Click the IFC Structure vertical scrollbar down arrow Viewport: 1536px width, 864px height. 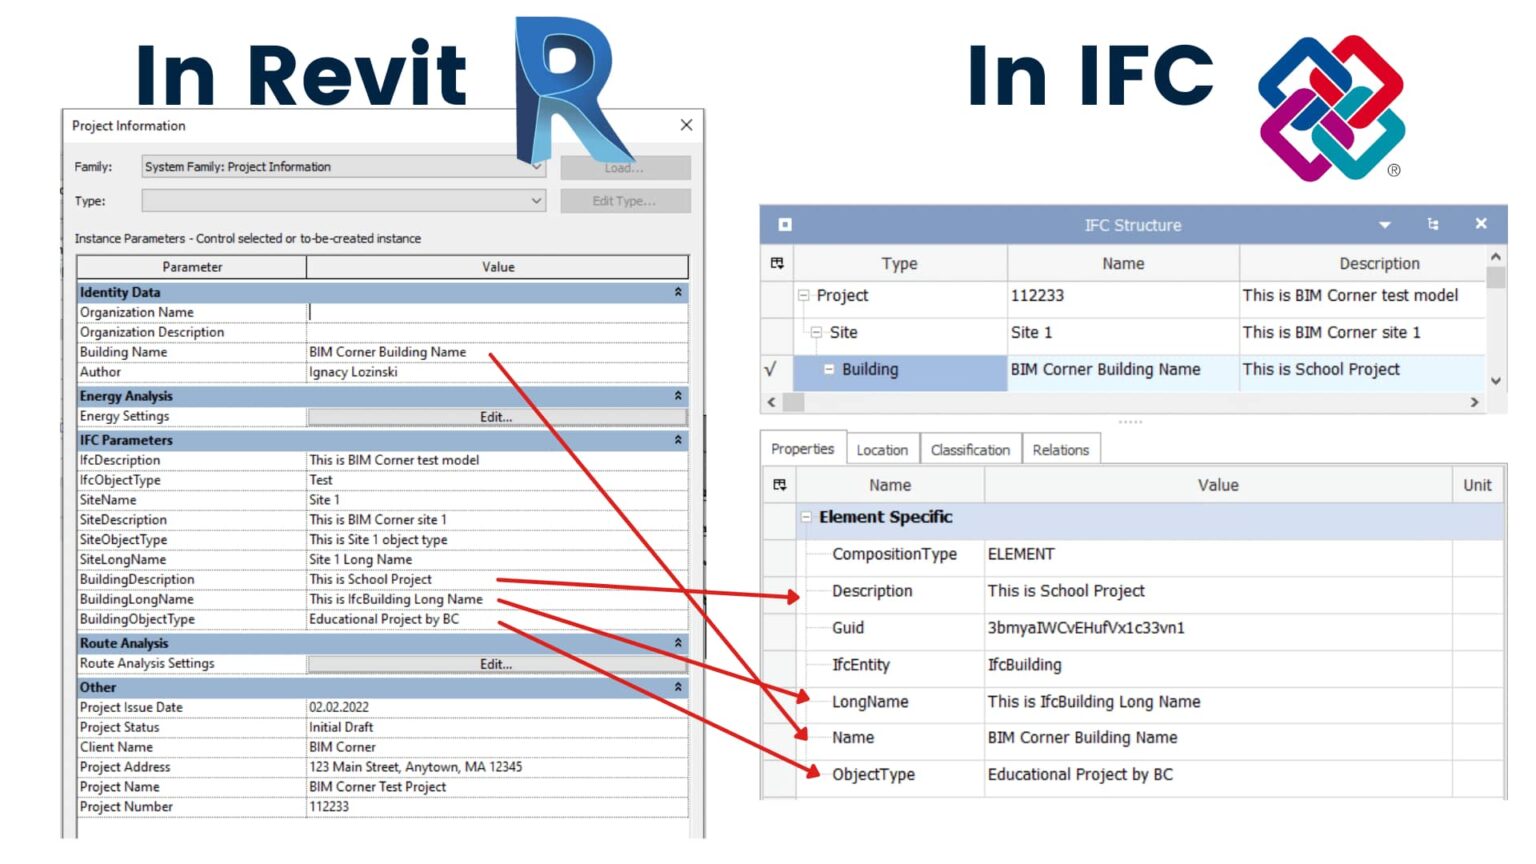coord(1496,381)
